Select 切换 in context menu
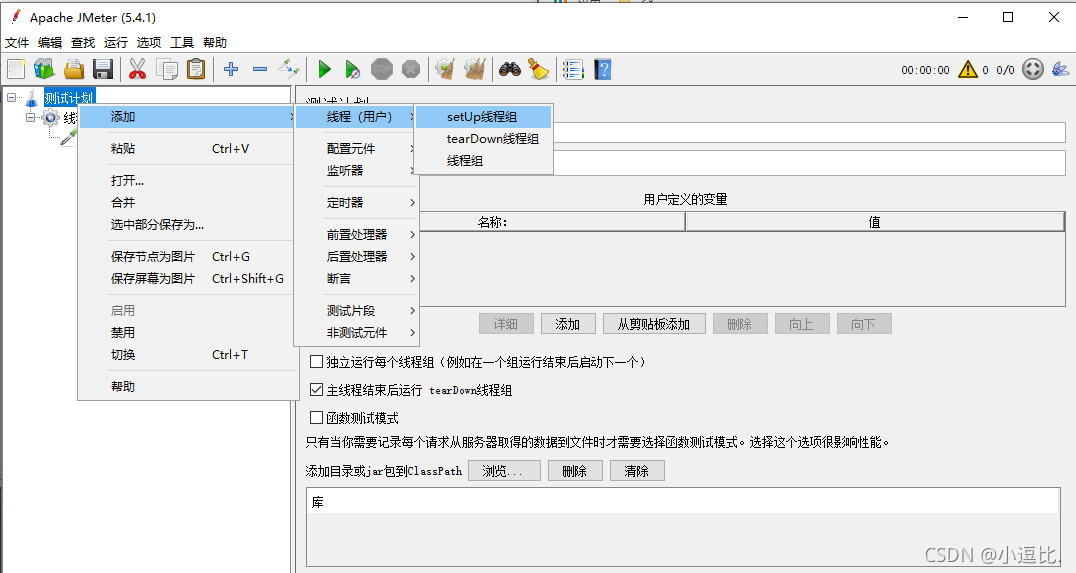Viewport: 1076px width, 573px height. point(188,355)
